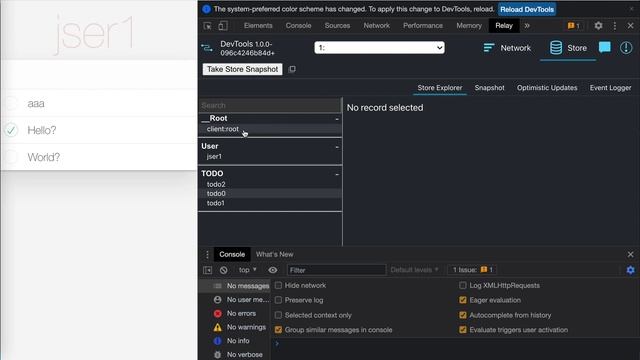640x360 pixels.
Task: Open the Relay Network panel
Action: point(507,48)
